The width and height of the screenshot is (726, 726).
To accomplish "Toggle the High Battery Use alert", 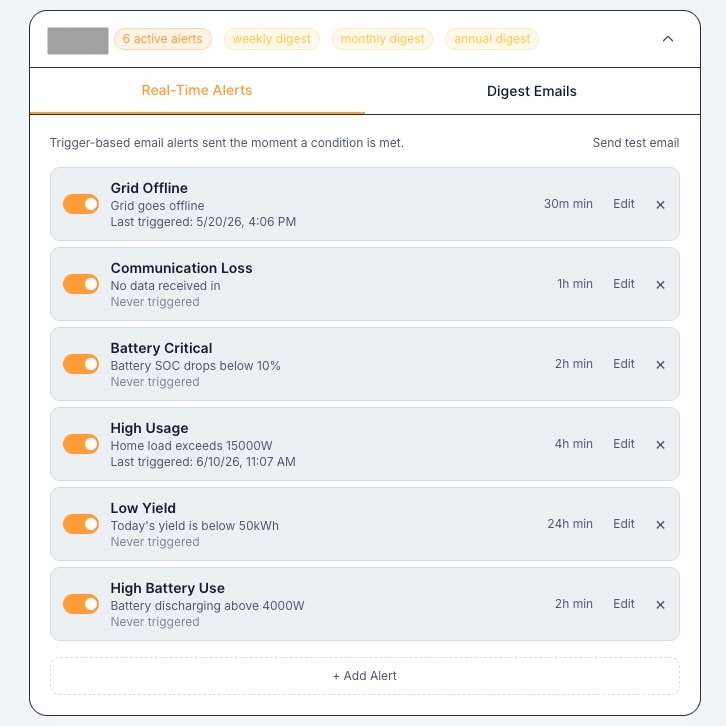I will 81,604.
